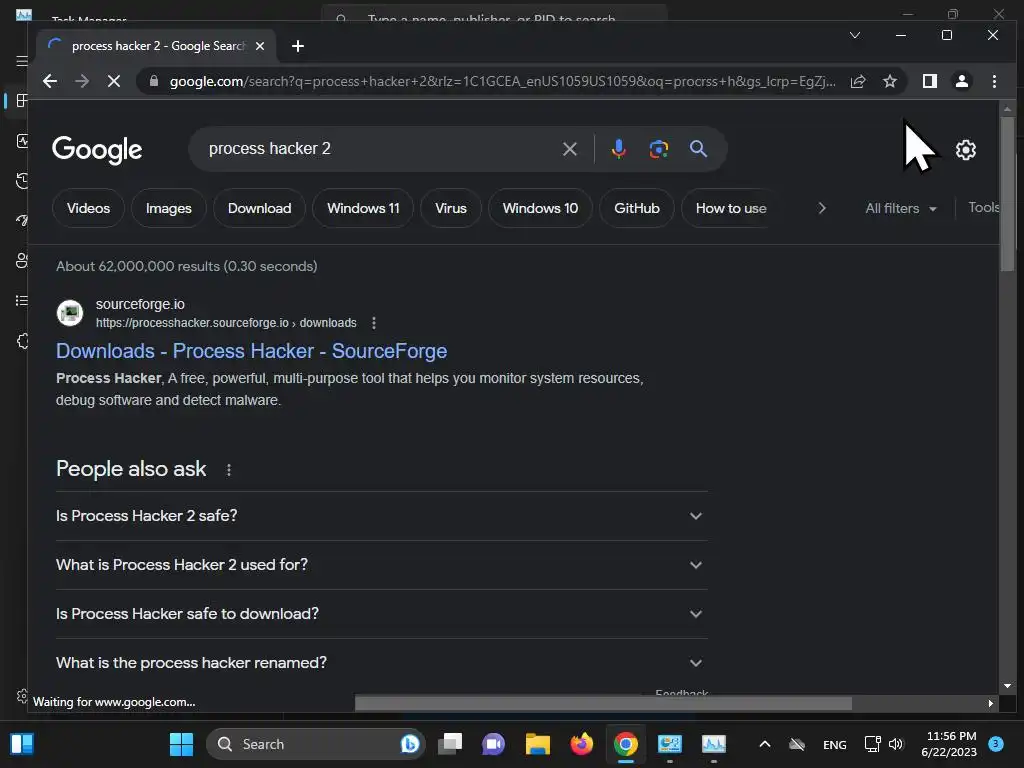This screenshot has height=768, width=1024.
Task: Open the All filters dropdown
Action: click(x=901, y=208)
